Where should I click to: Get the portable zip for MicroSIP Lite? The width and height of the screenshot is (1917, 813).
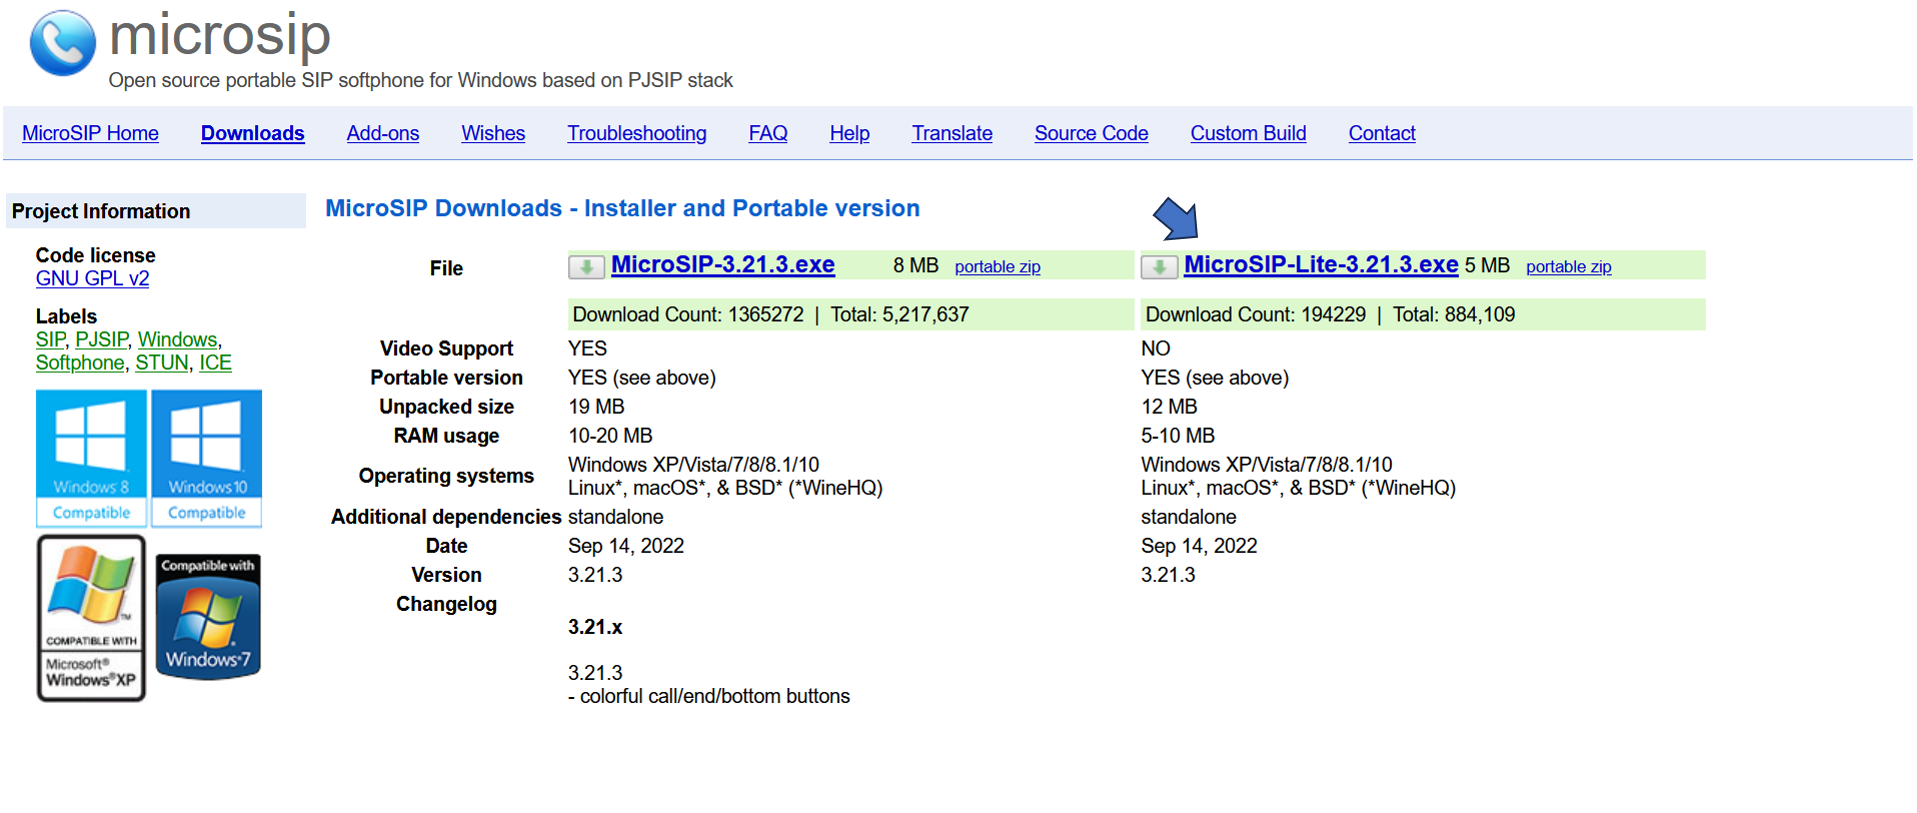(x=1568, y=267)
